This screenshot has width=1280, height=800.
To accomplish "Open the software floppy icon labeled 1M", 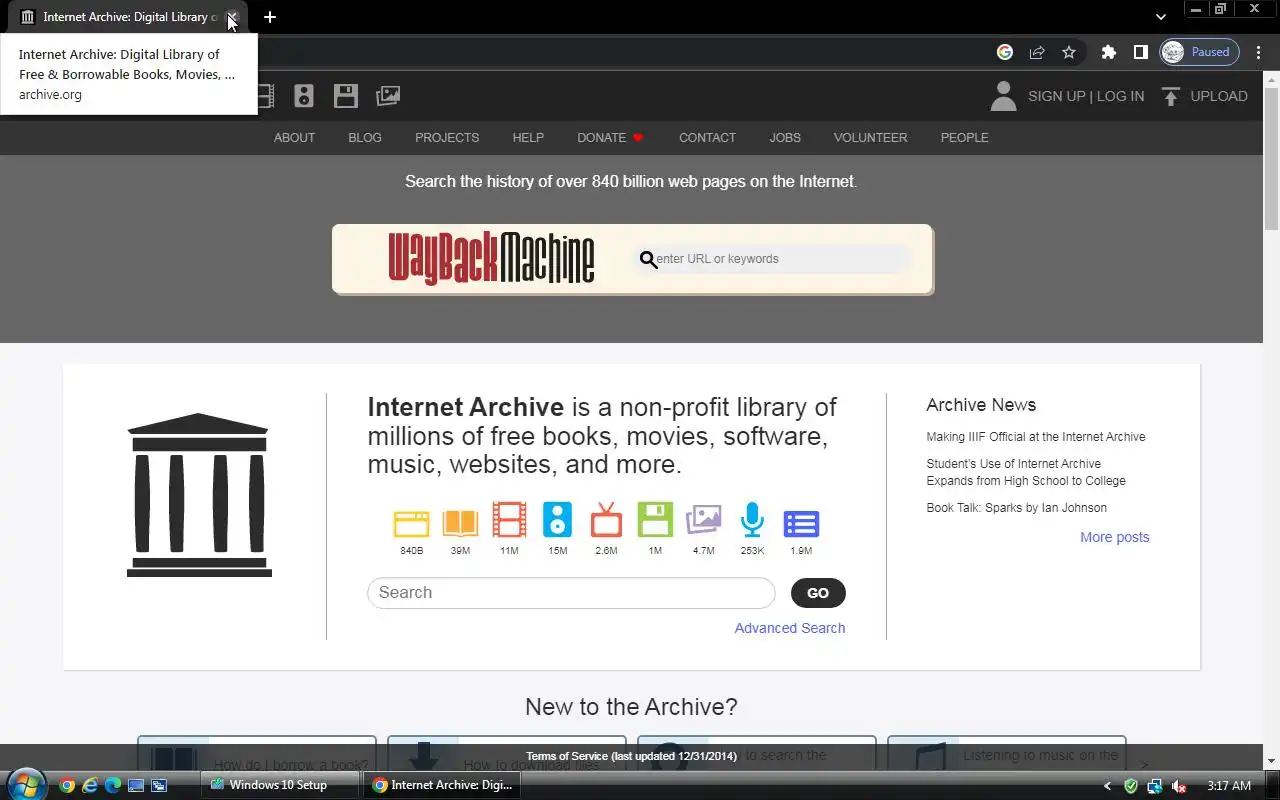I will 655,520.
